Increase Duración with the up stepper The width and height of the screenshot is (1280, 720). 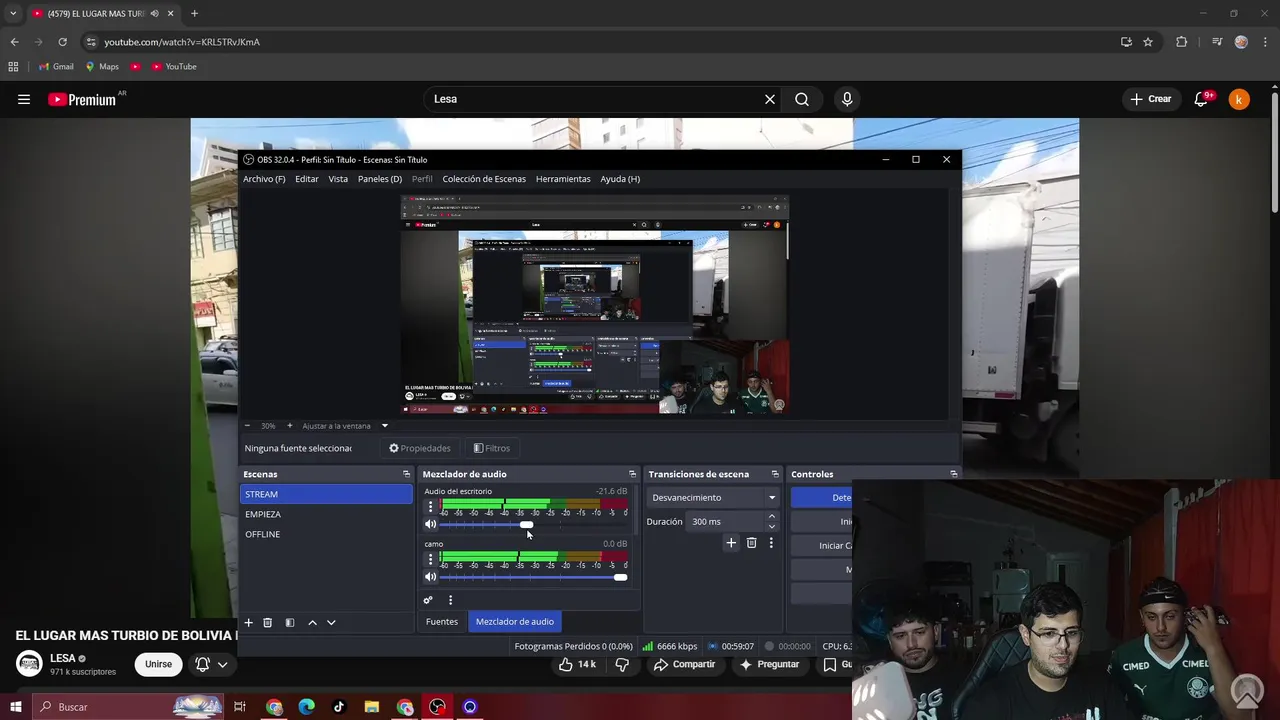771,516
